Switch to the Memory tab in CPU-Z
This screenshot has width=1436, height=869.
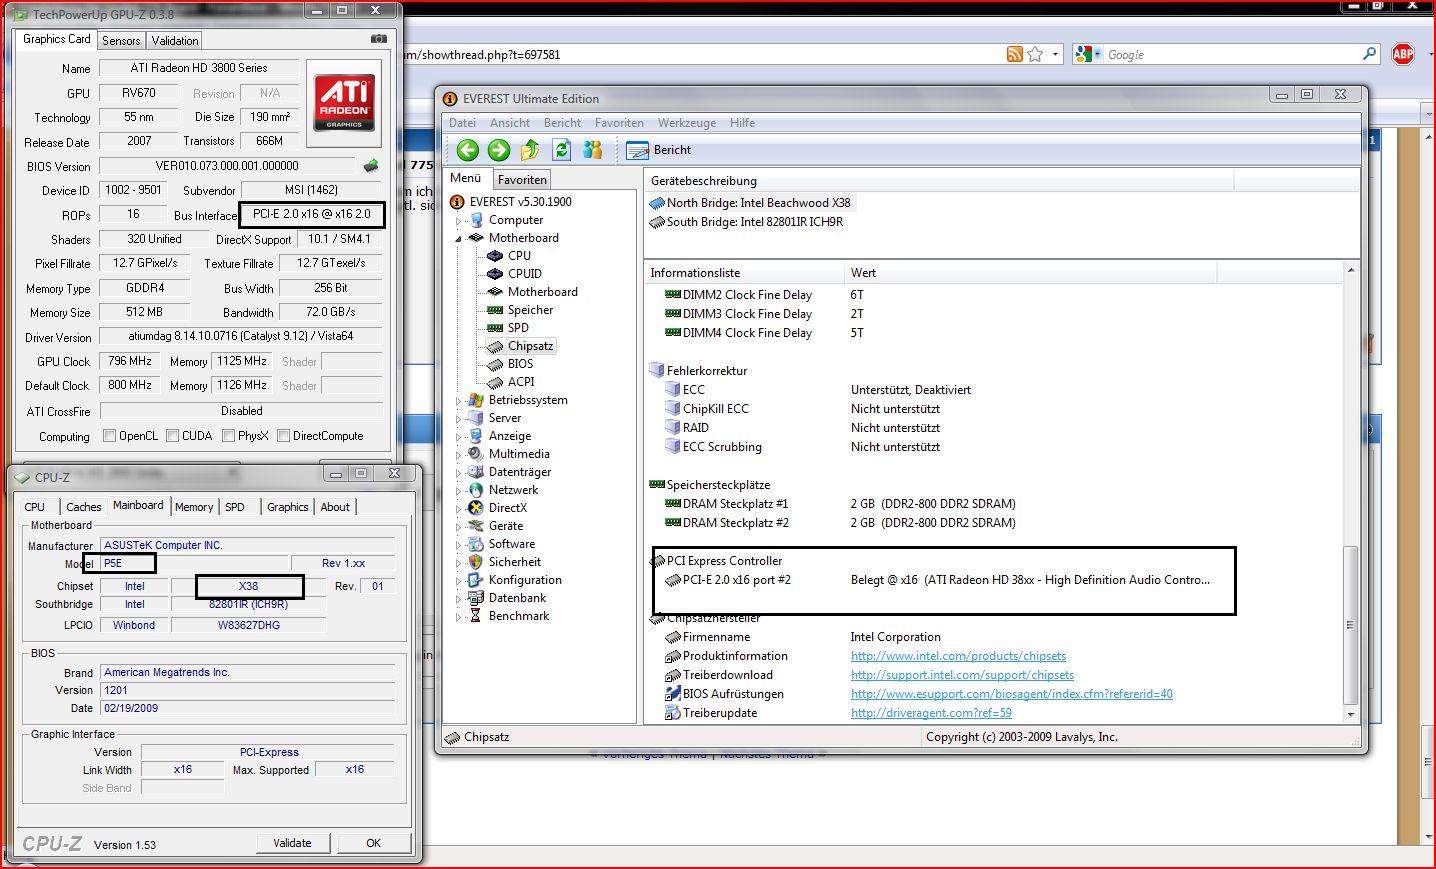click(x=194, y=507)
